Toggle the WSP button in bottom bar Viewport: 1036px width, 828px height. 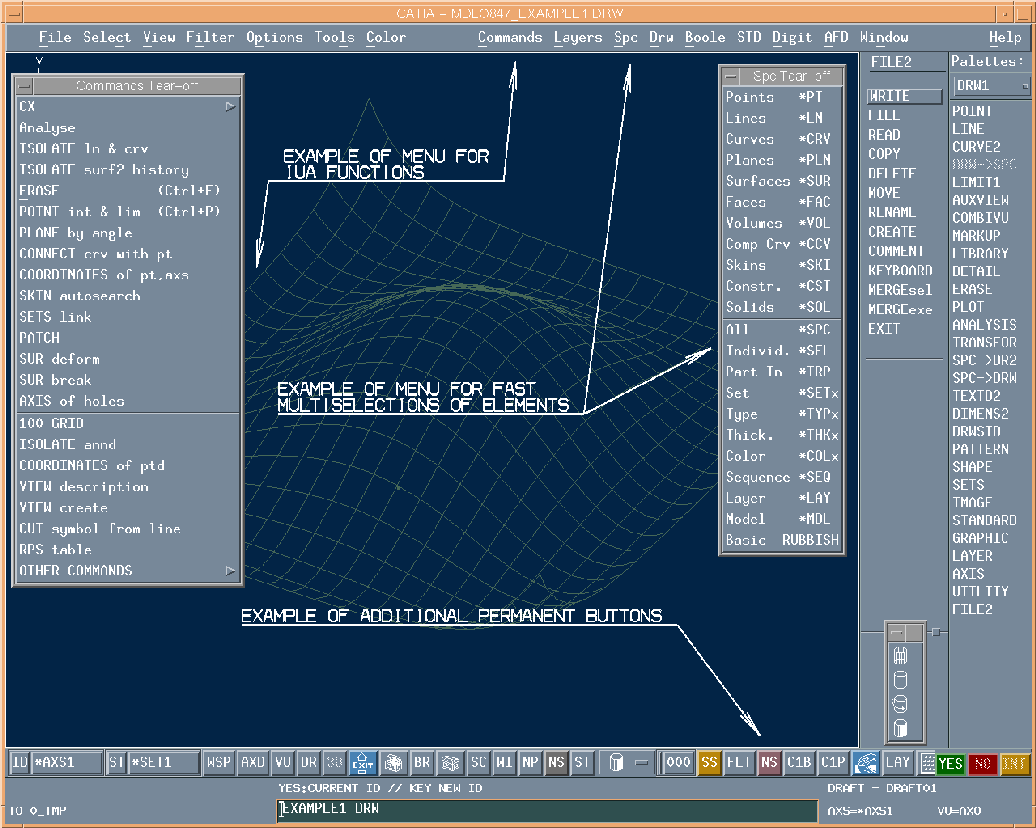tap(218, 763)
